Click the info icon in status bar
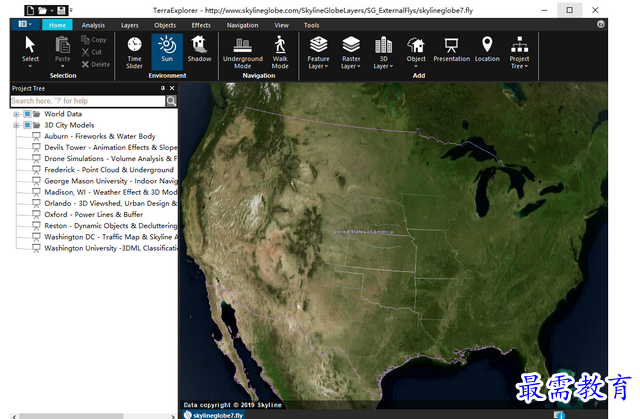The height and width of the screenshot is (419, 640). tap(560, 415)
